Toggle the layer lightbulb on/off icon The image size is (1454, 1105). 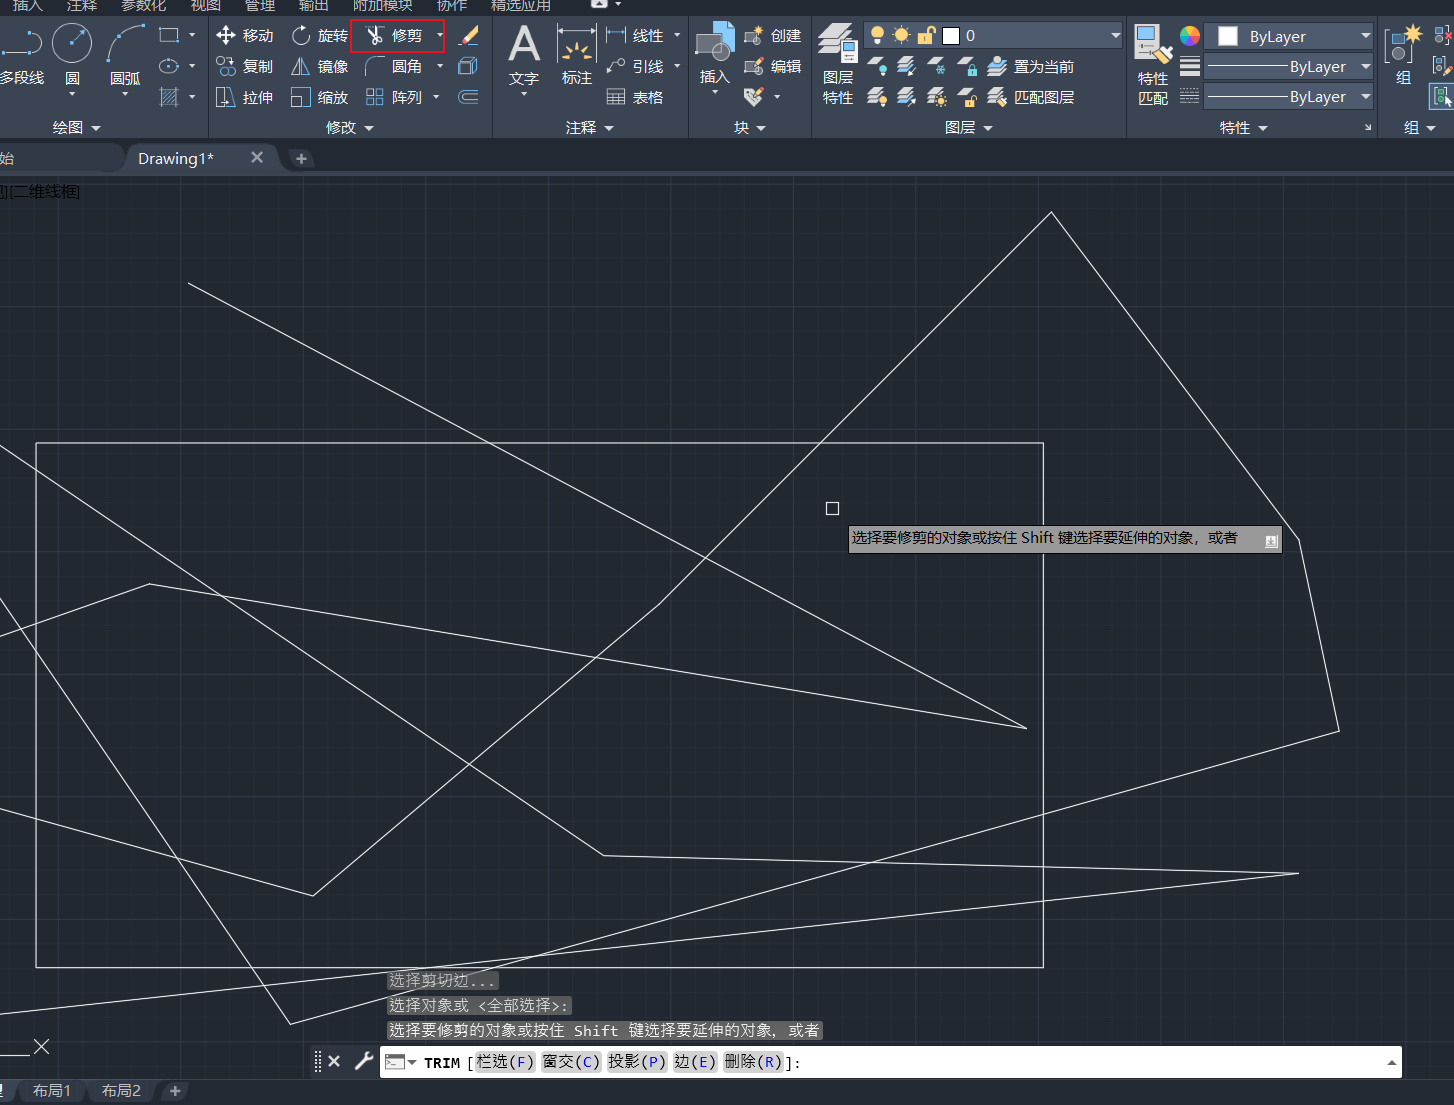tap(877, 36)
